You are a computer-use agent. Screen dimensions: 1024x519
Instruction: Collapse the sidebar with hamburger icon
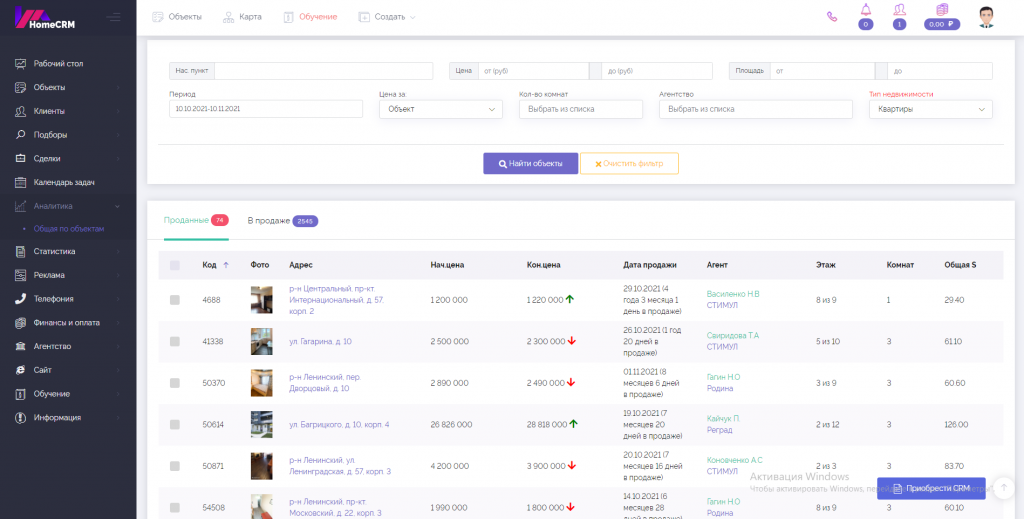(113, 16)
